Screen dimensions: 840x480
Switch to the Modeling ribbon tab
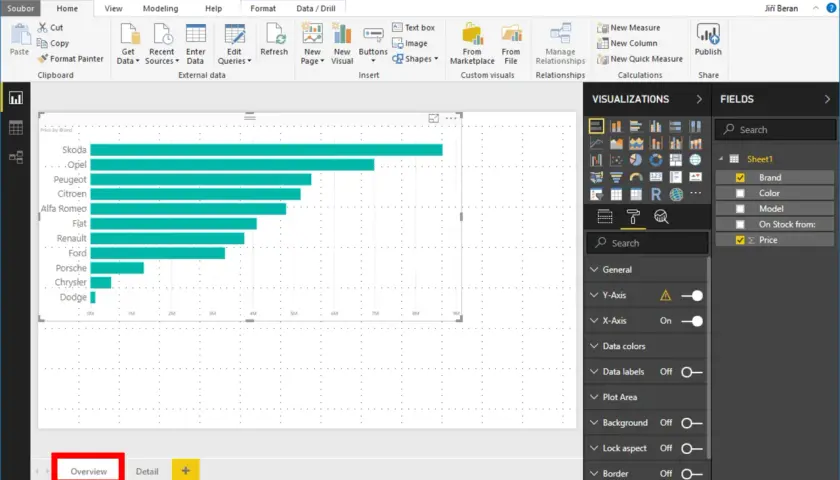tap(160, 9)
